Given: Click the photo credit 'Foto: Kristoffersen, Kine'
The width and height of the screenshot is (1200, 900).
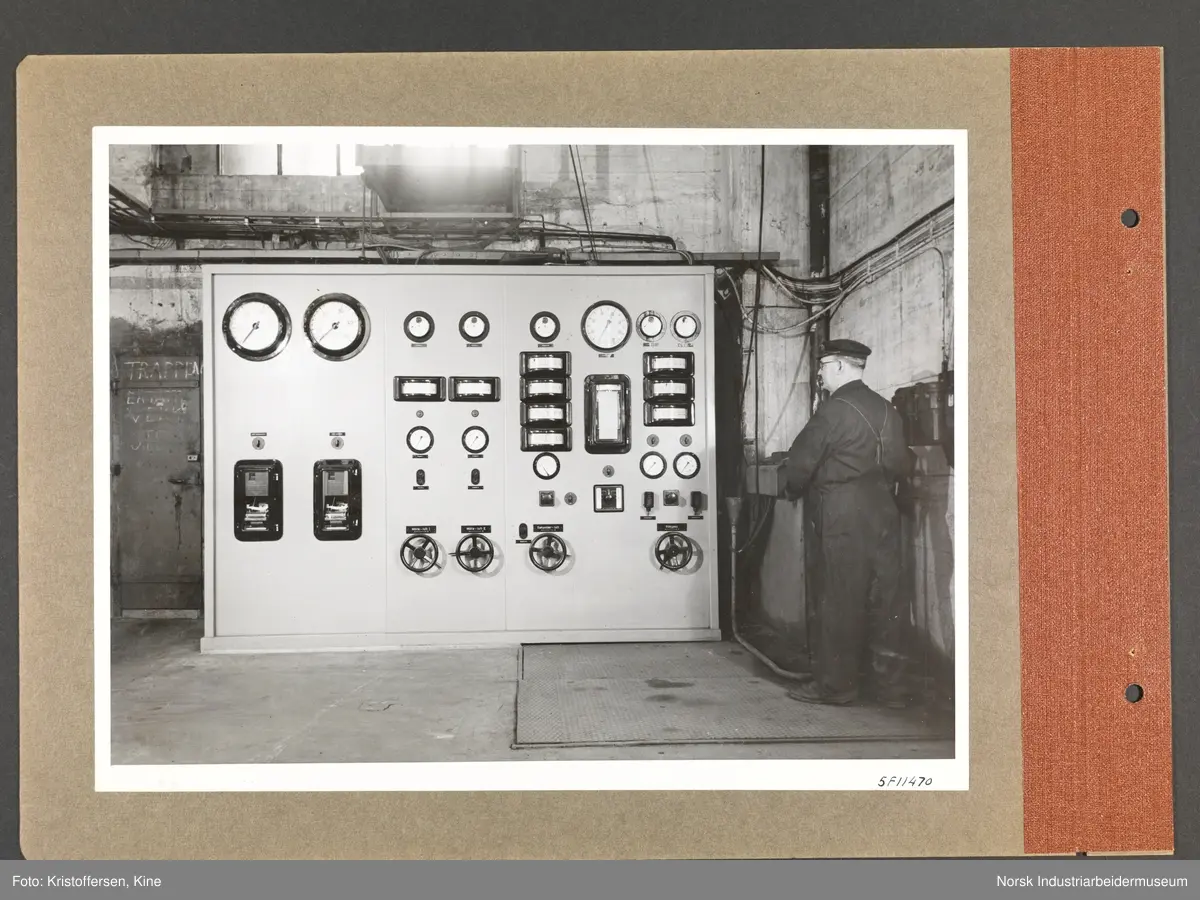Looking at the screenshot, I should (87, 881).
